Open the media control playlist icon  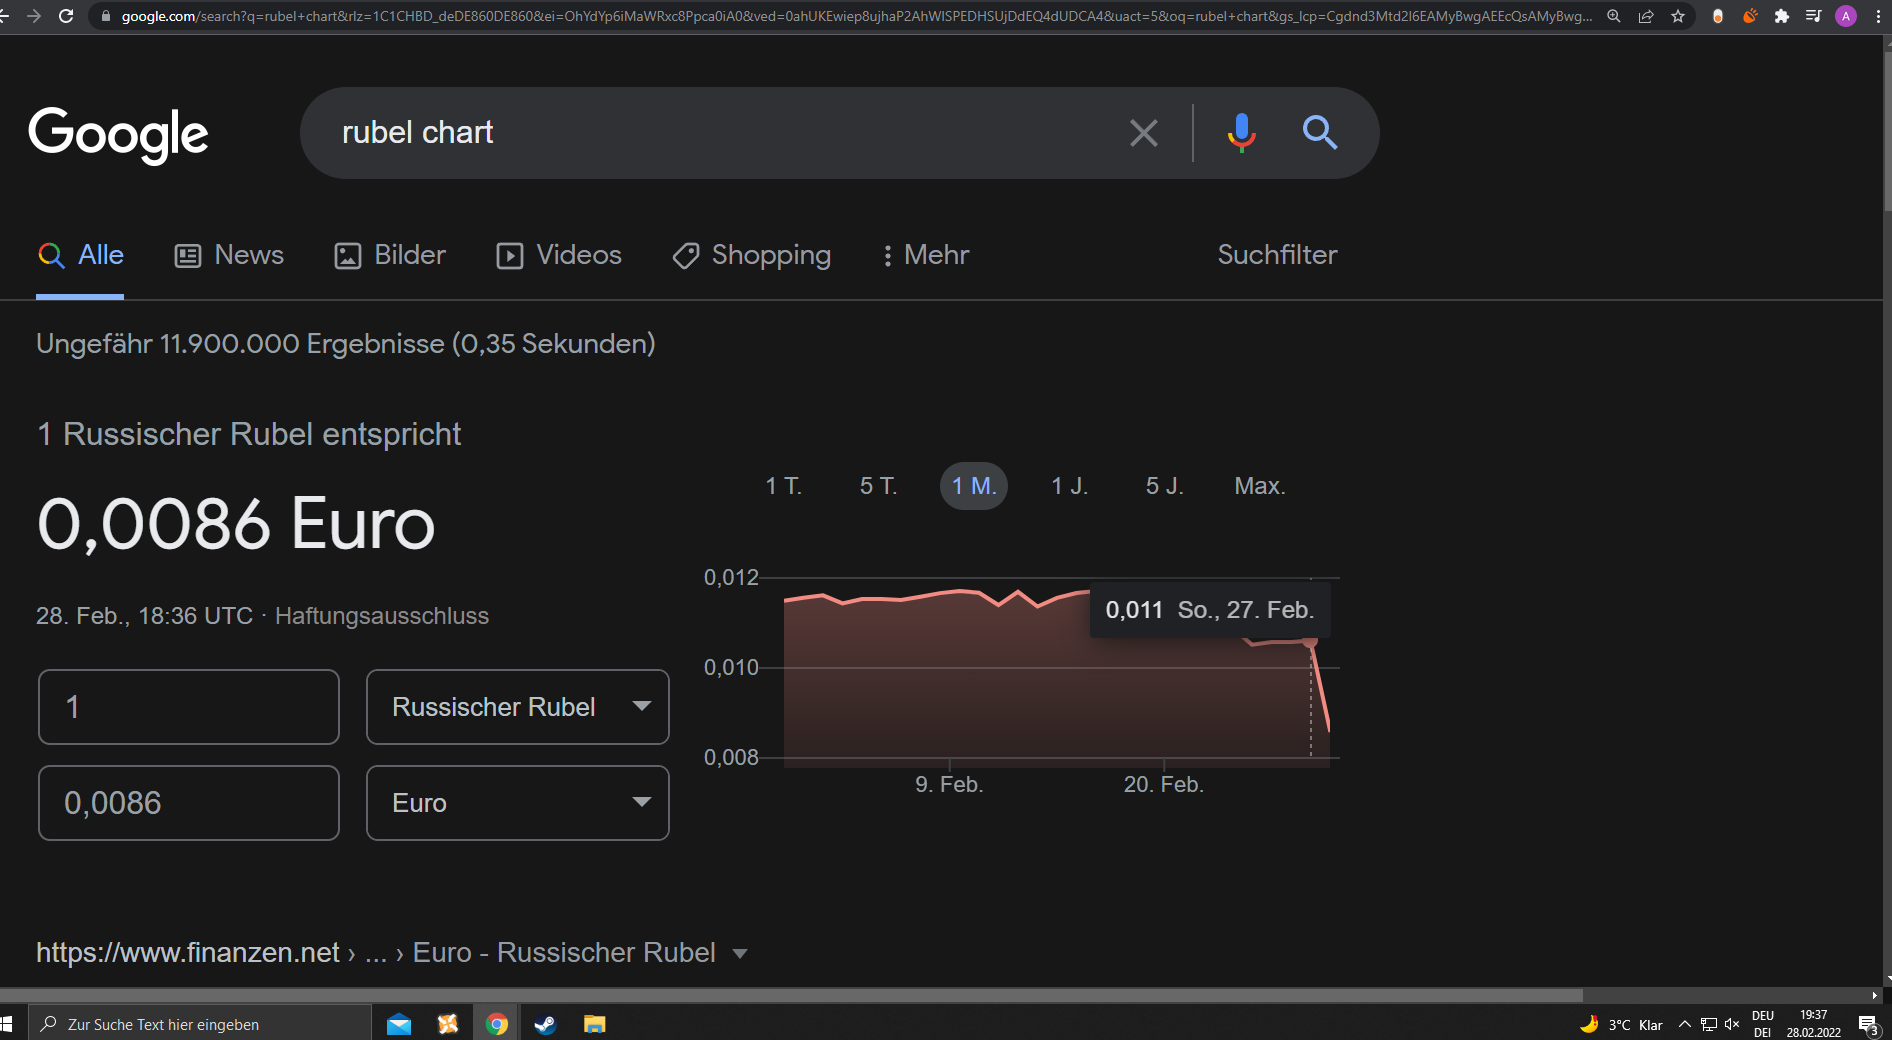click(x=1814, y=16)
